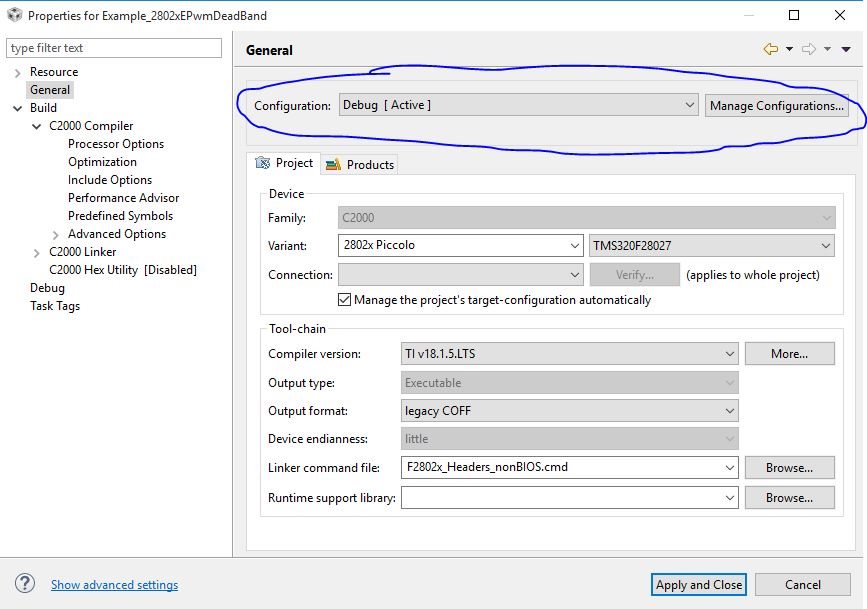The width and height of the screenshot is (867, 609).
Task: Click the yellow Back navigation arrow
Action: (x=773, y=49)
